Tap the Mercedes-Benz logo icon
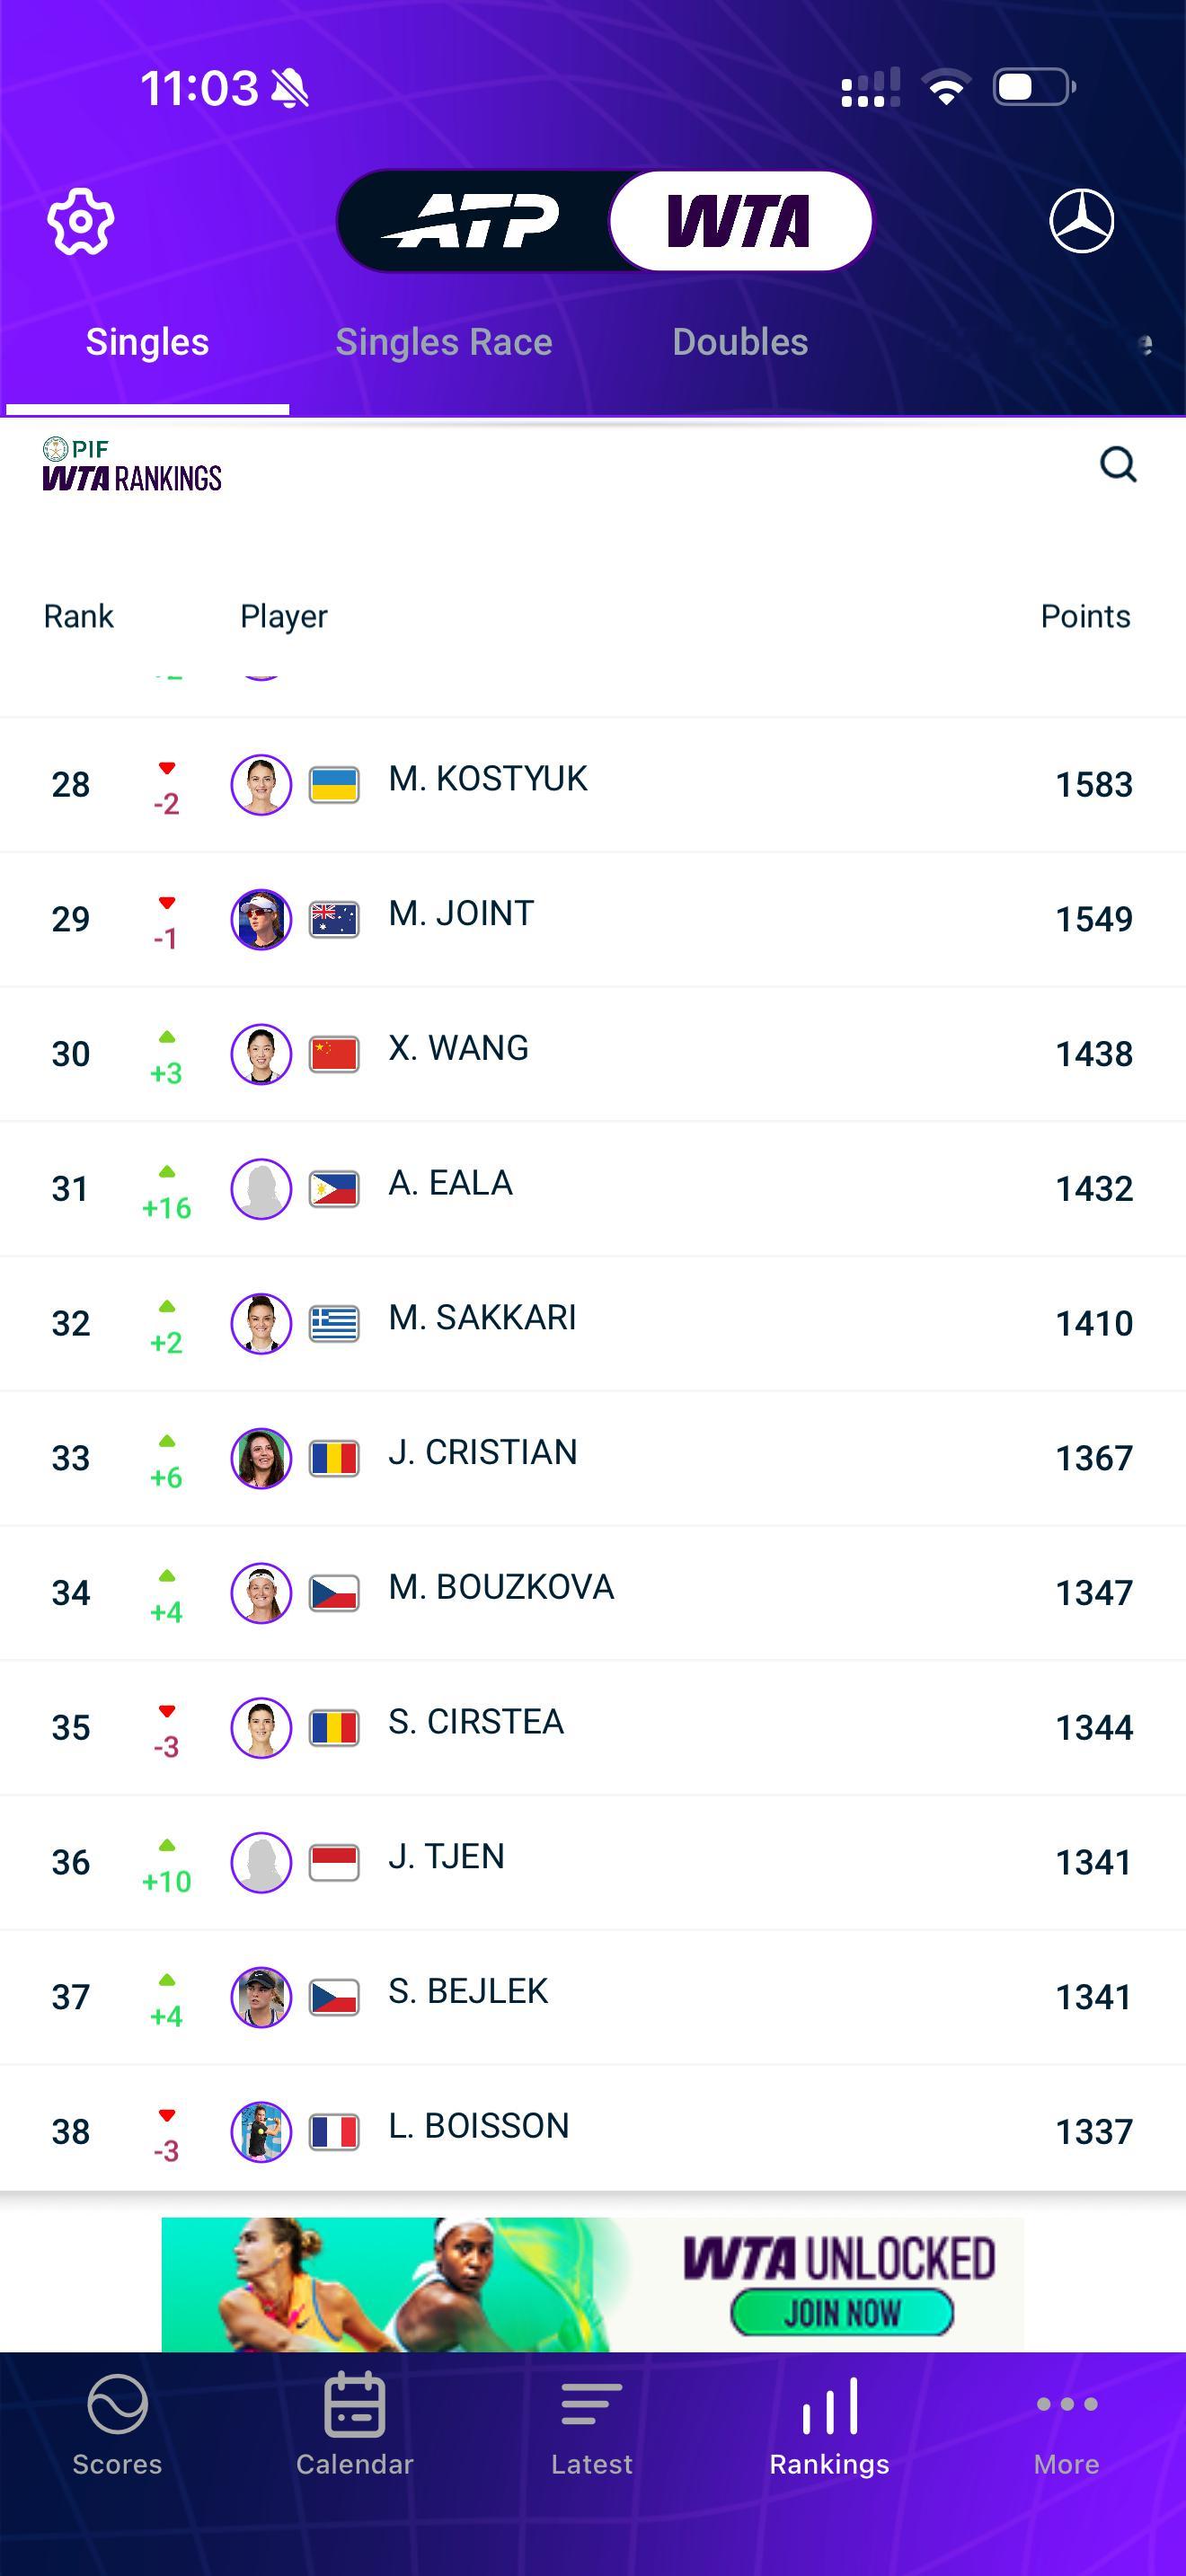Screen dimensions: 1186x2576 pos(1081,222)
